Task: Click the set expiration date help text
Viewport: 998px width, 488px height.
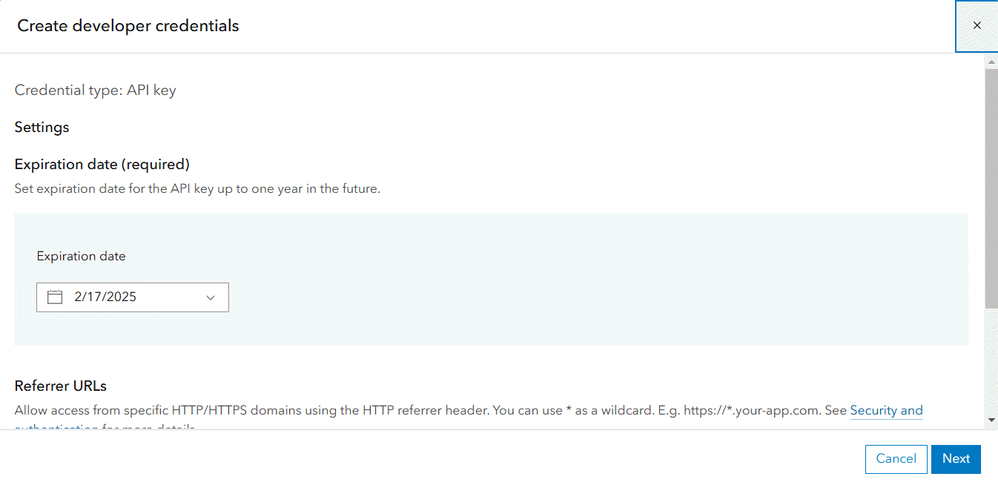Action: pos(197,188)
